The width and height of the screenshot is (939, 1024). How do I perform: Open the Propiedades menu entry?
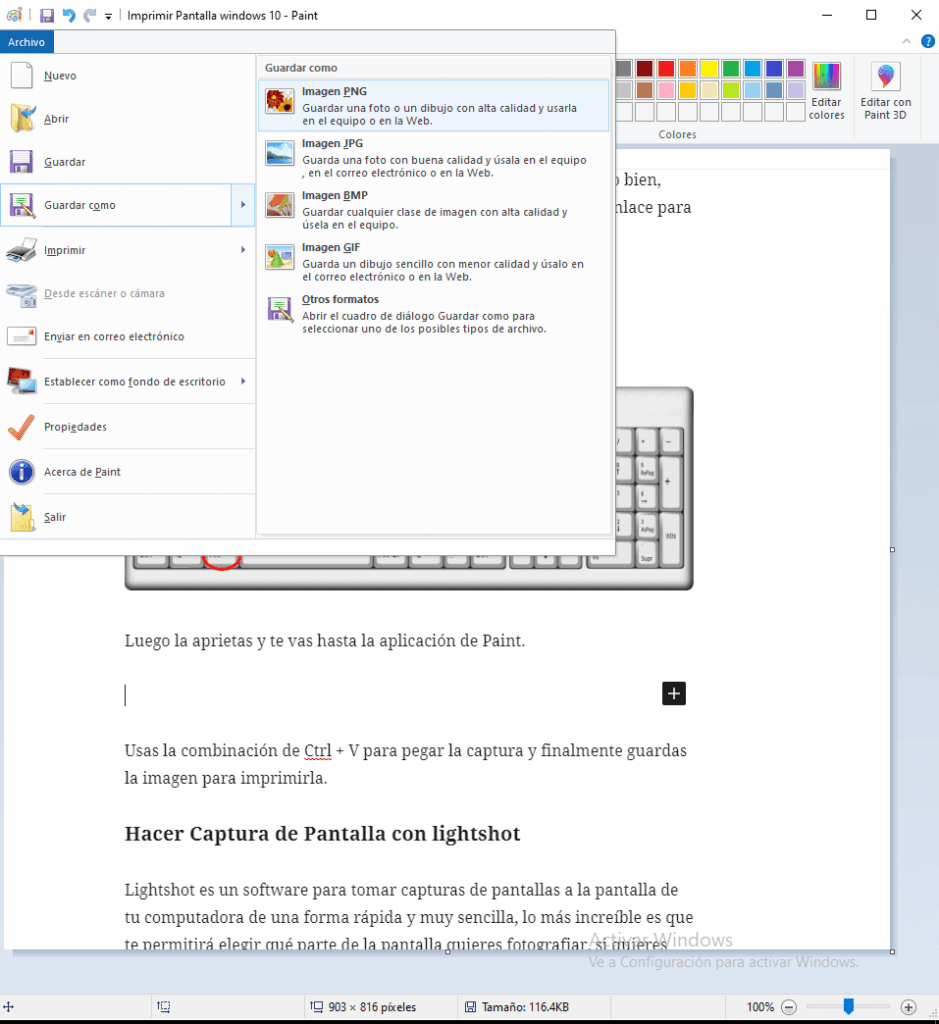pos(75,427)
